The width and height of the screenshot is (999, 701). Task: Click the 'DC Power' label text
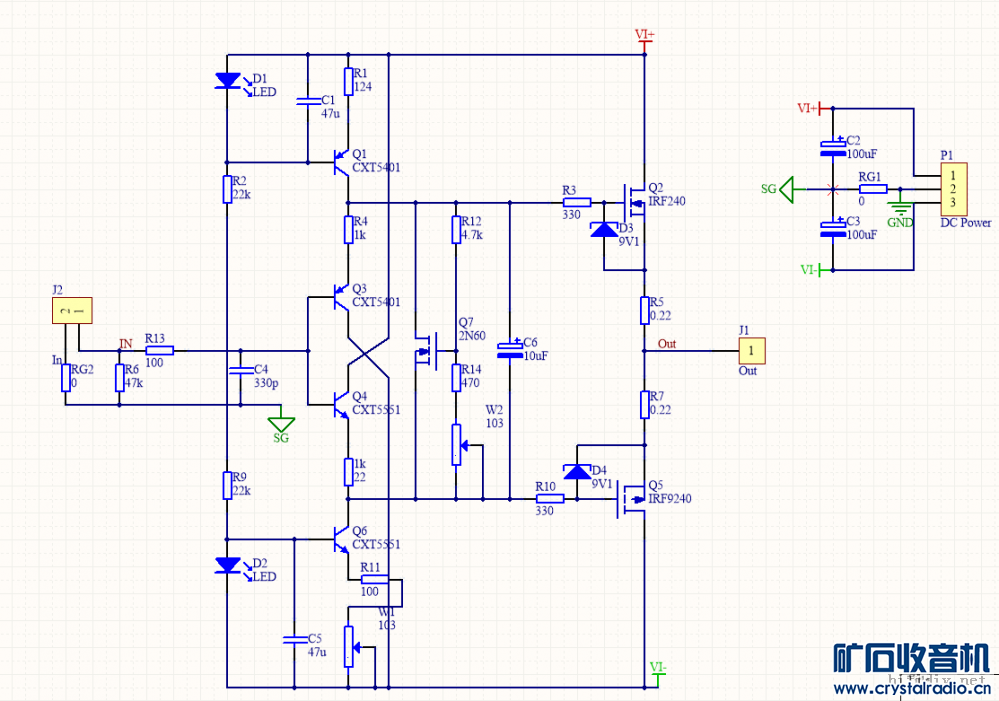coord(966,222)
